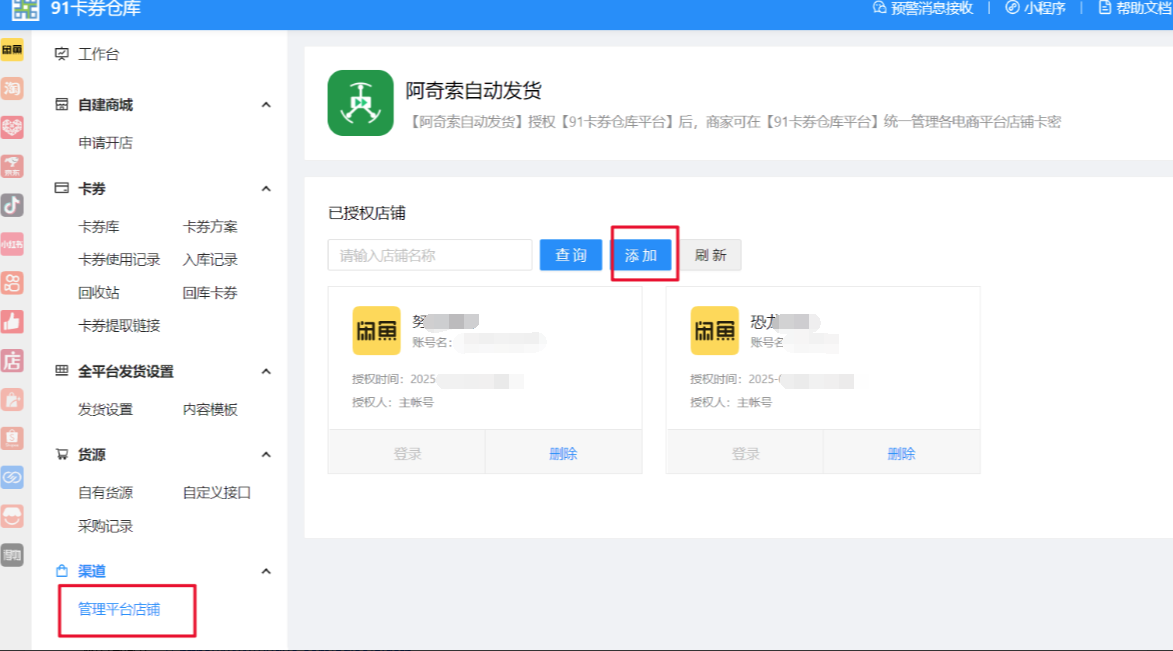Open 内容模板 menu item
1173x651 pixels.
tap(210, 409)
